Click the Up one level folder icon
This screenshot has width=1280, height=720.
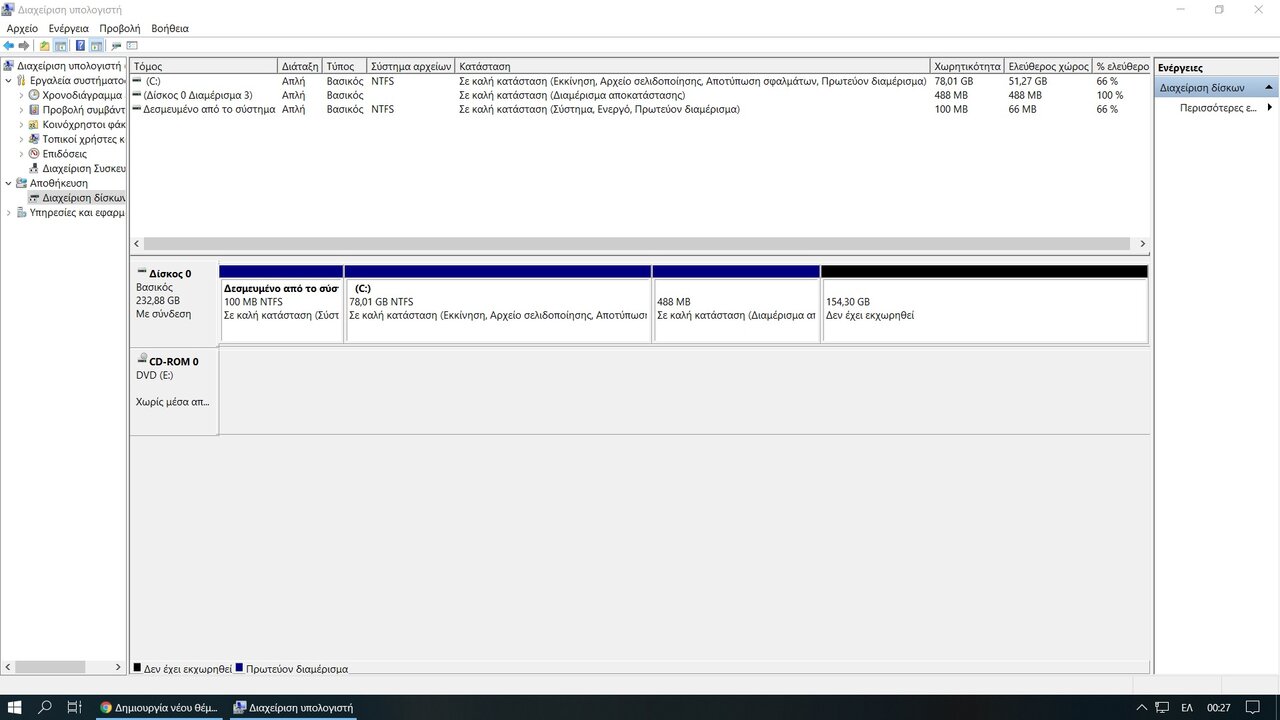point(44,46)
